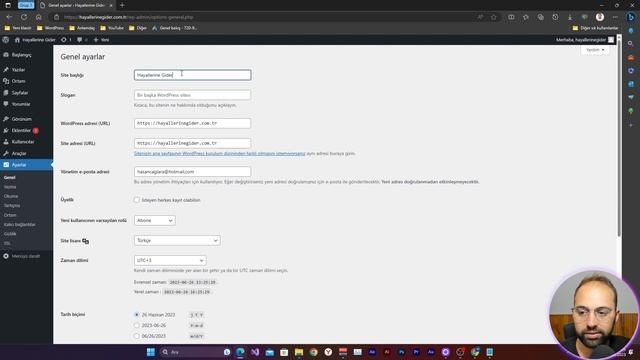Go to Okuma settings submenu
640x360 pixels.
11,196
